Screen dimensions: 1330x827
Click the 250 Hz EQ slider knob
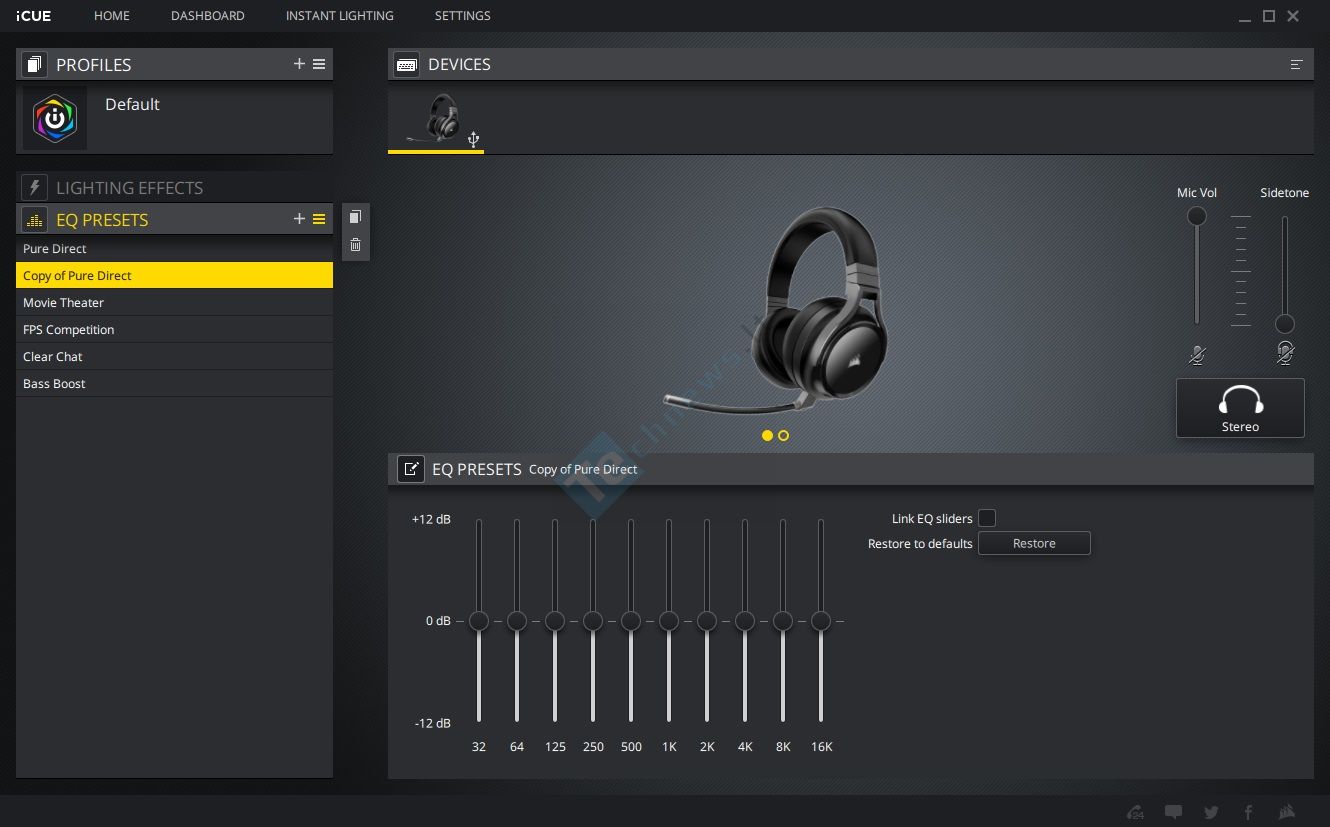point(593,621)
